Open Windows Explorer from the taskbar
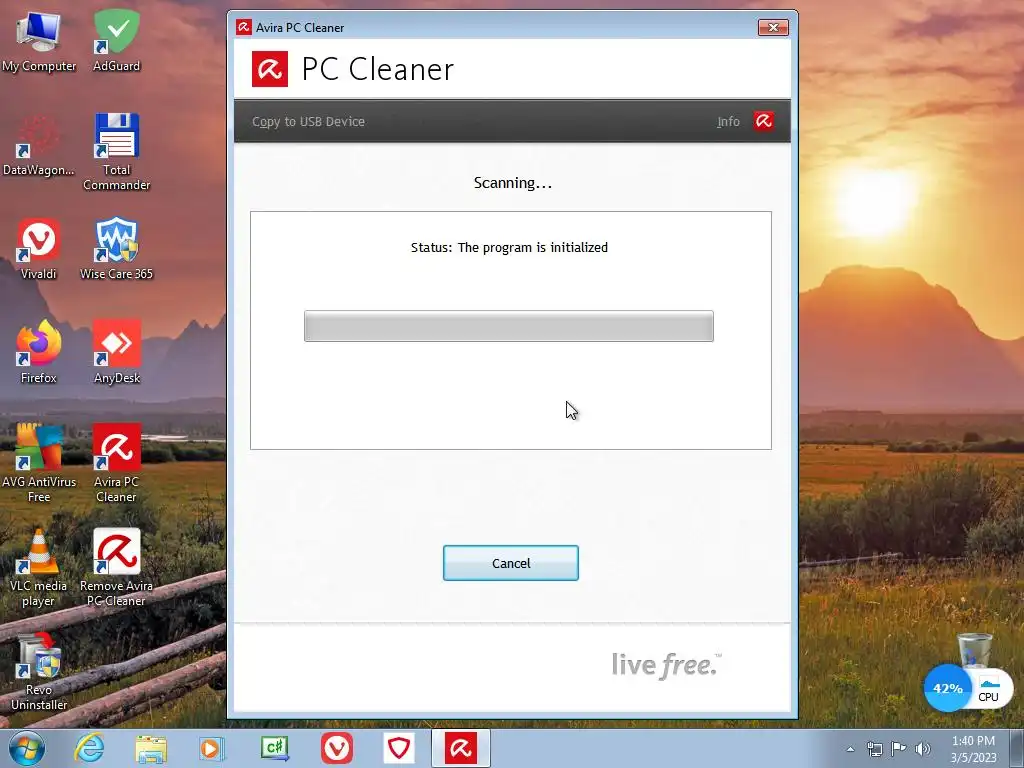The height and width of the screenshot is (768, 1024). click(151, 748)
